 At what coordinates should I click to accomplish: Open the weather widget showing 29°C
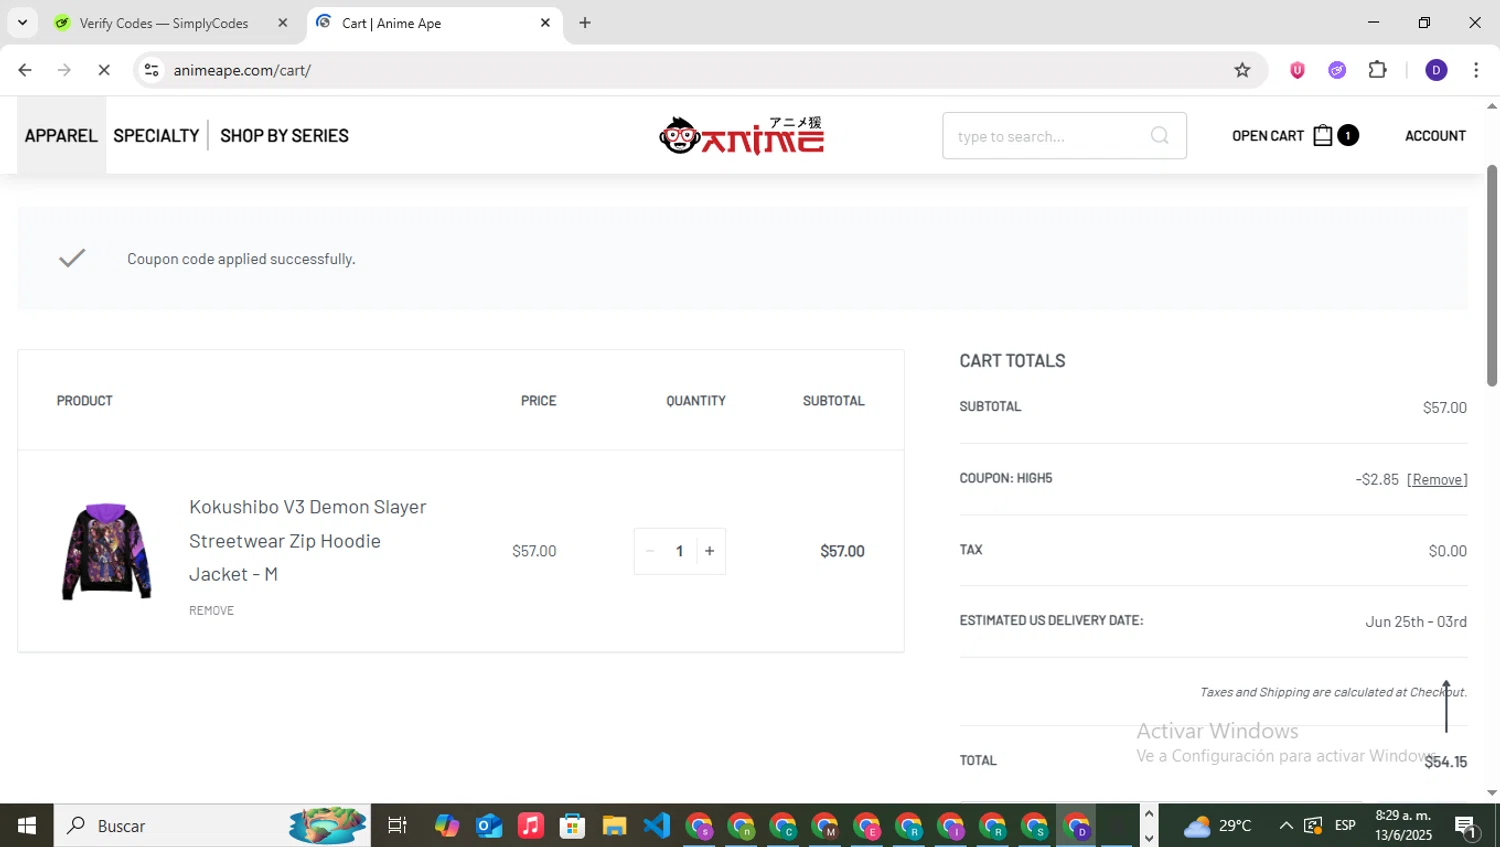(1217, 826)
